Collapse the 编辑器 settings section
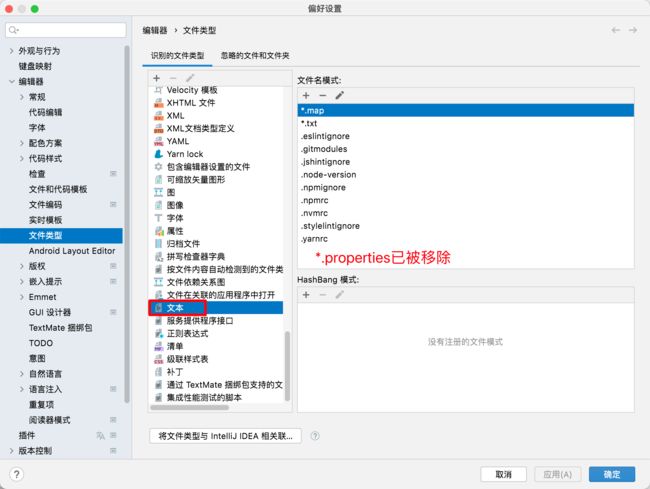 tap(12, 81)
